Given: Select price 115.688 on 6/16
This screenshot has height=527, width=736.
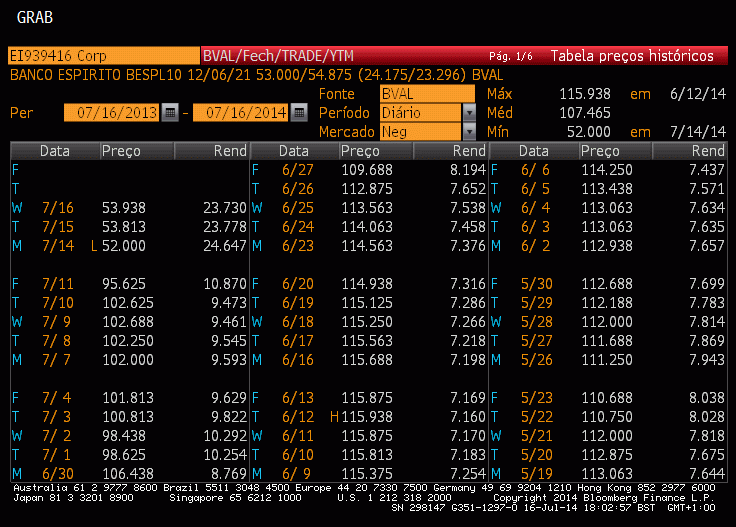Looking at the screenshot, I should (367, 360).
